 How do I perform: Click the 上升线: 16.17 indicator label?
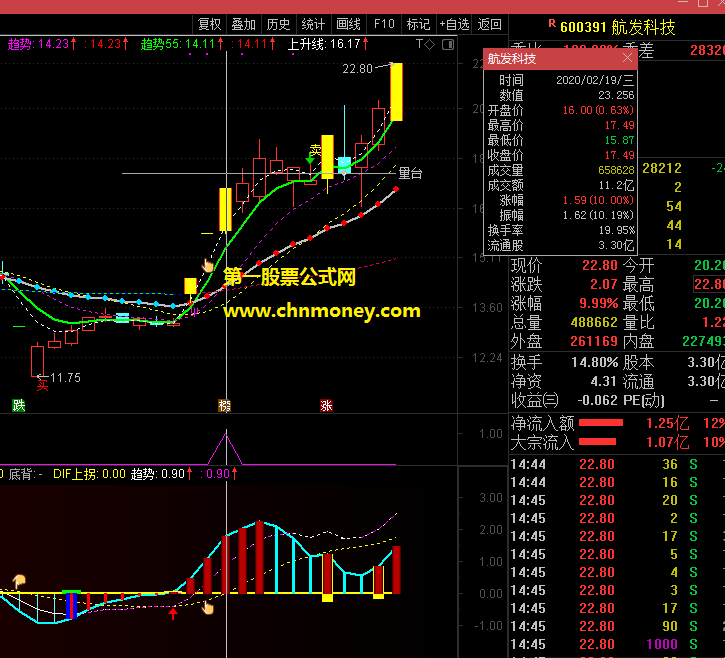tap(328, 44)
